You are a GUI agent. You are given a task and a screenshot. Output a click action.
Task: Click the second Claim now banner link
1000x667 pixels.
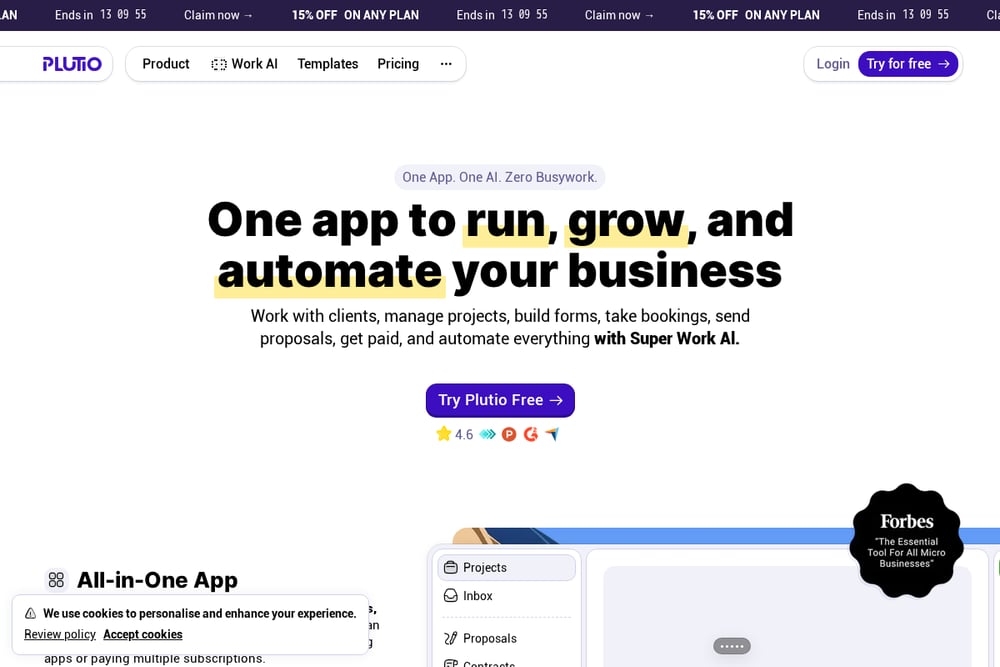click(619, 15)
